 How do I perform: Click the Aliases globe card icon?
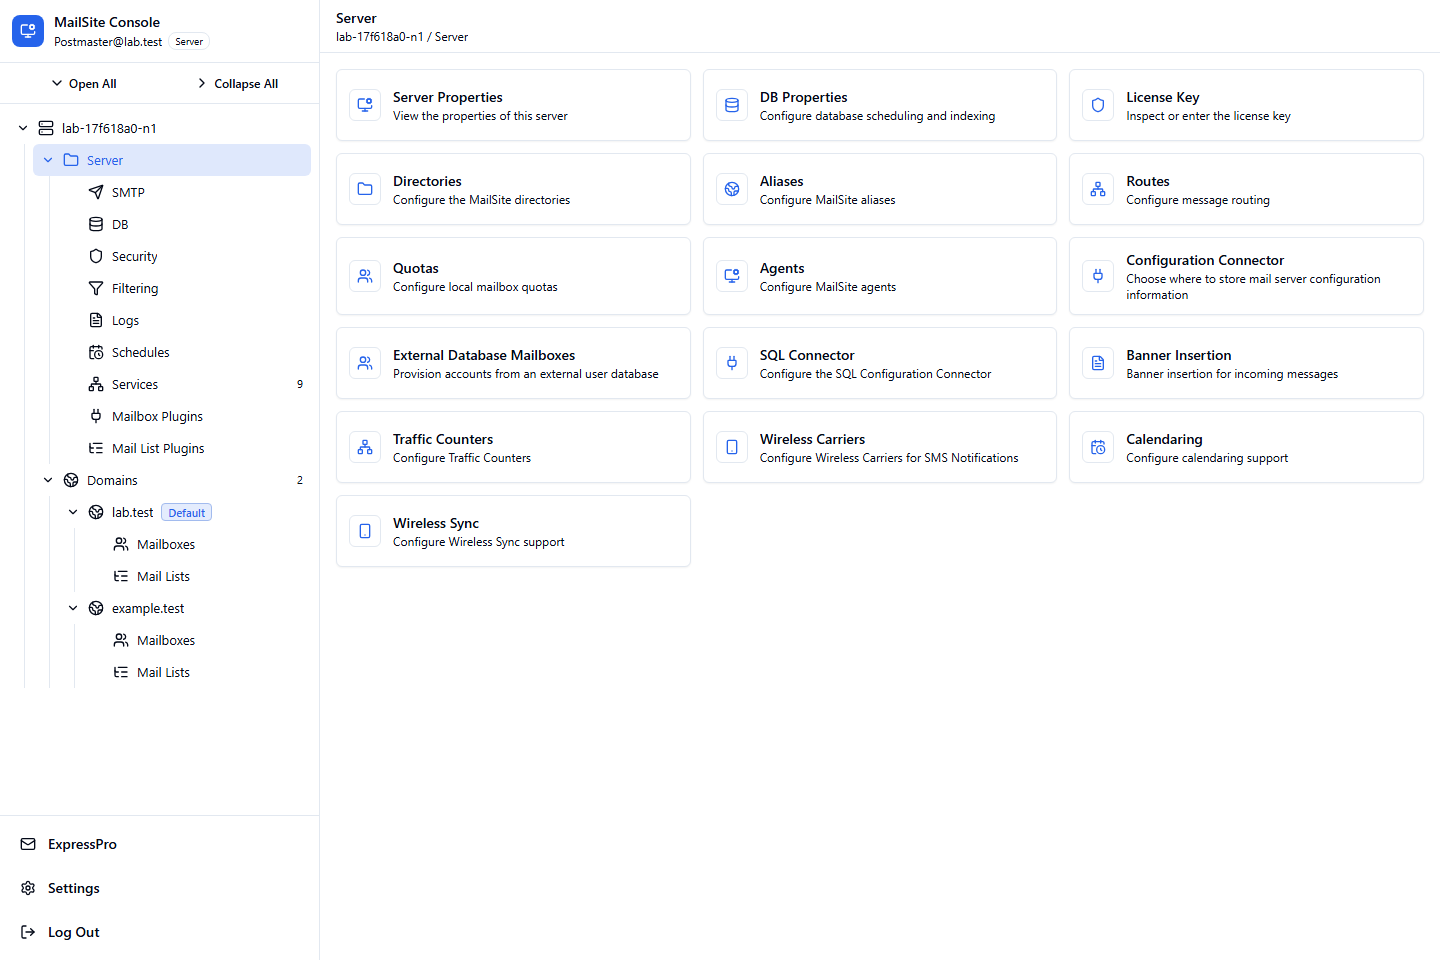pos(732,189)
